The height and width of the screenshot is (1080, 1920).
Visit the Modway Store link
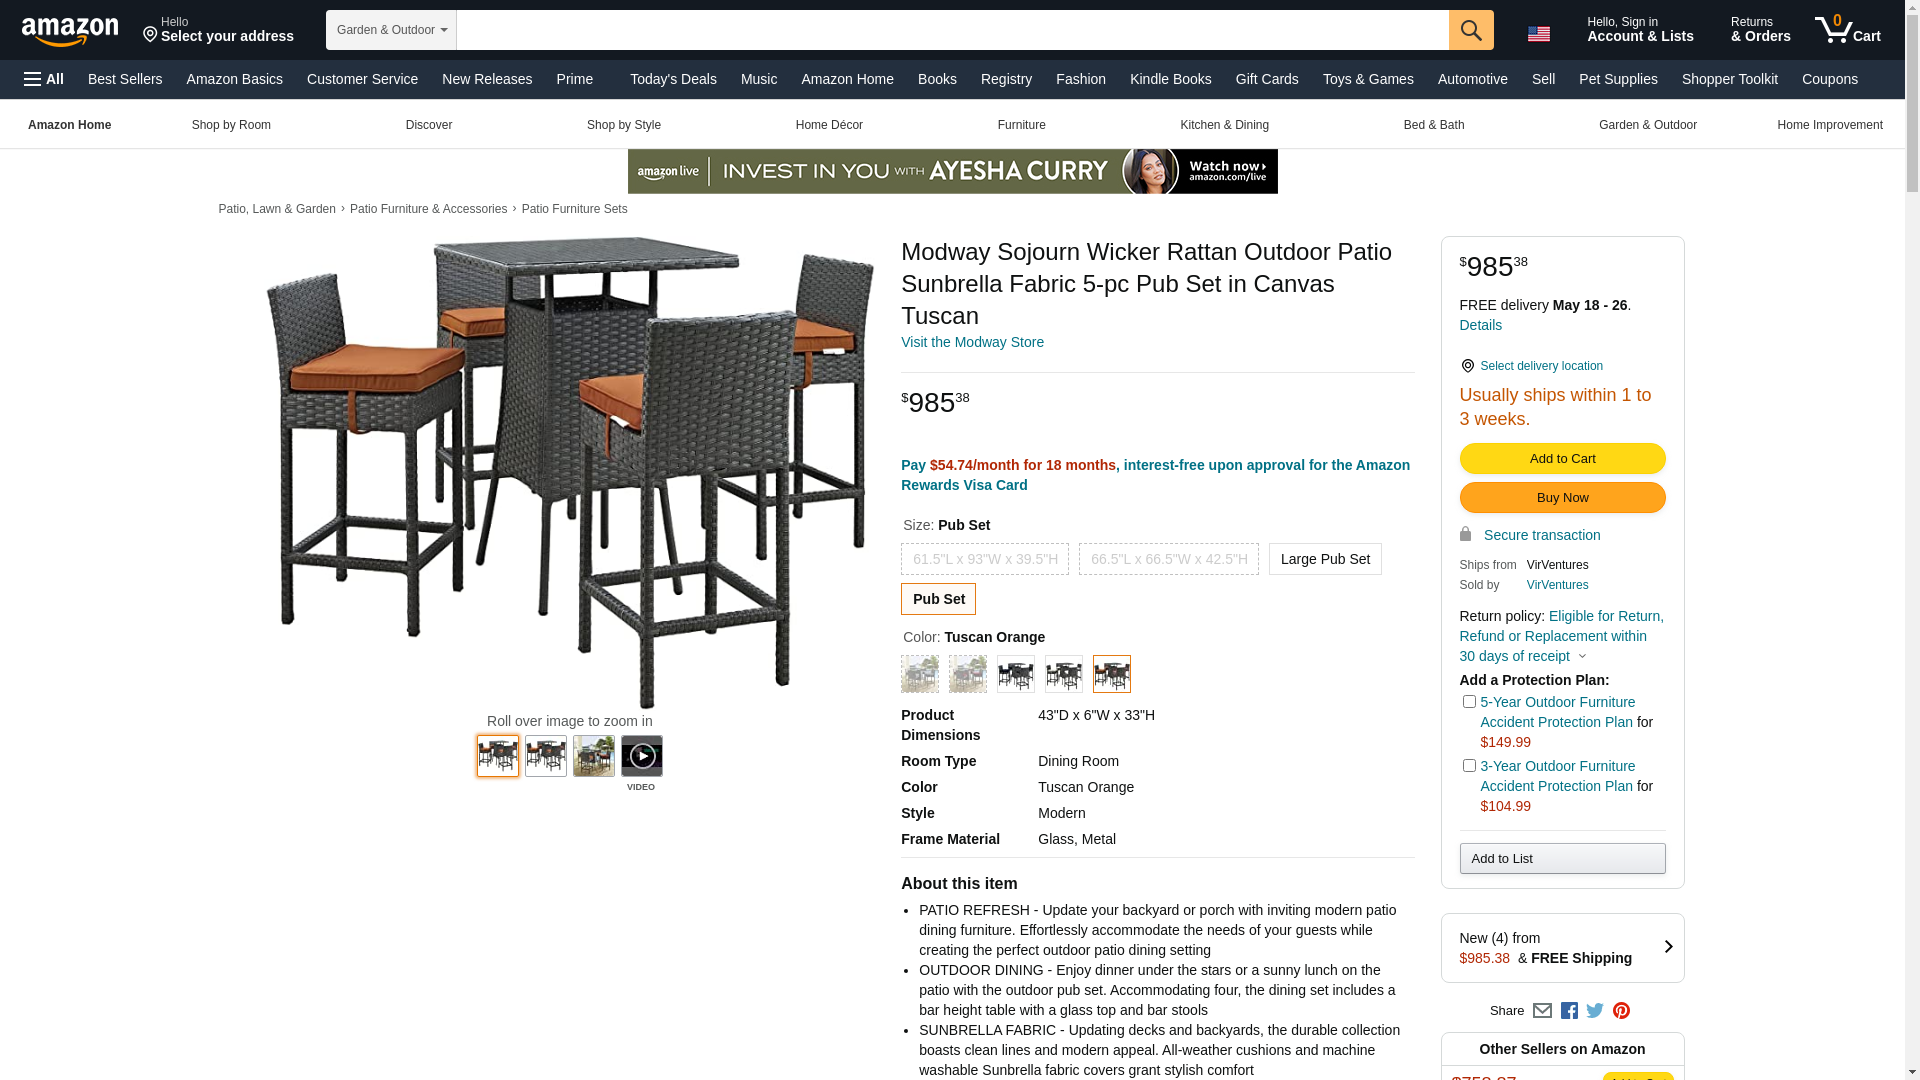[x=972, y=342]
